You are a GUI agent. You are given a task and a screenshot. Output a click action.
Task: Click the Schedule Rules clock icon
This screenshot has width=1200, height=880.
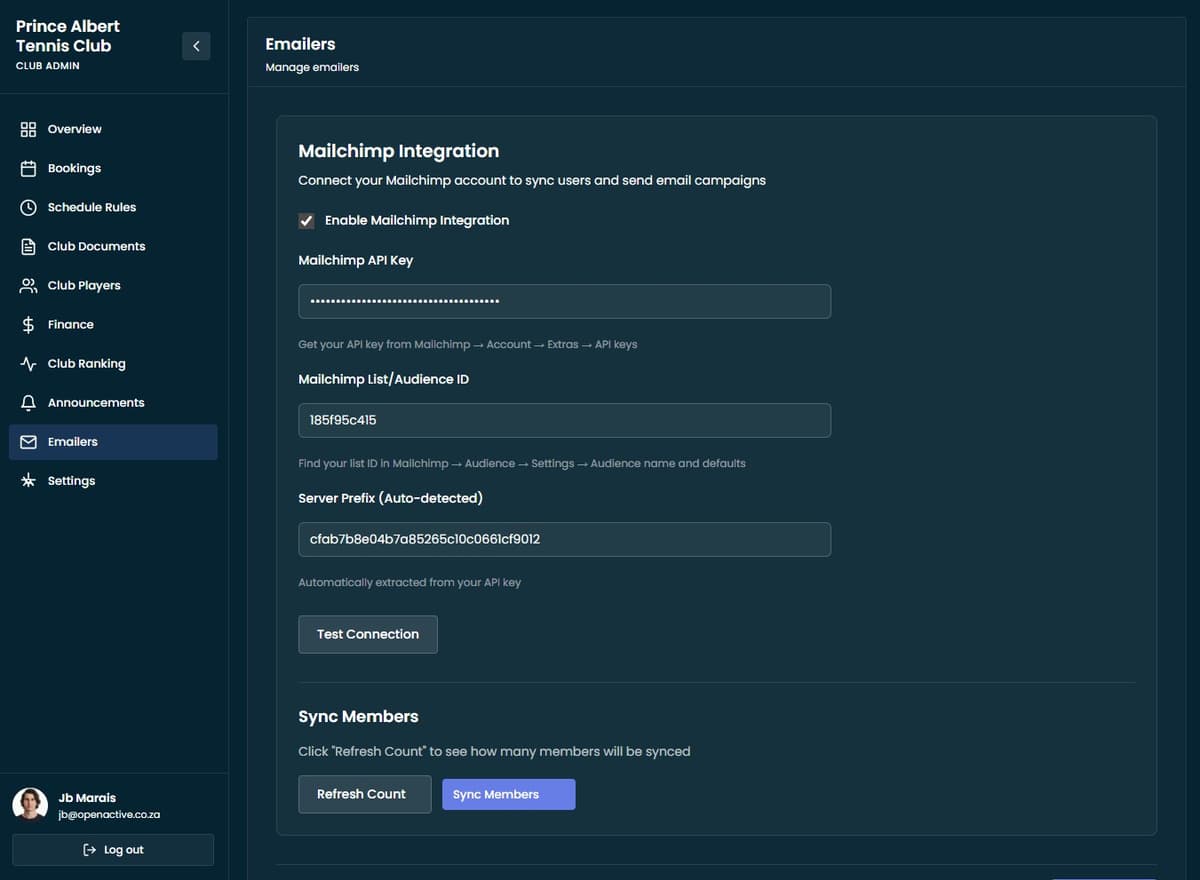pos(29,207)
